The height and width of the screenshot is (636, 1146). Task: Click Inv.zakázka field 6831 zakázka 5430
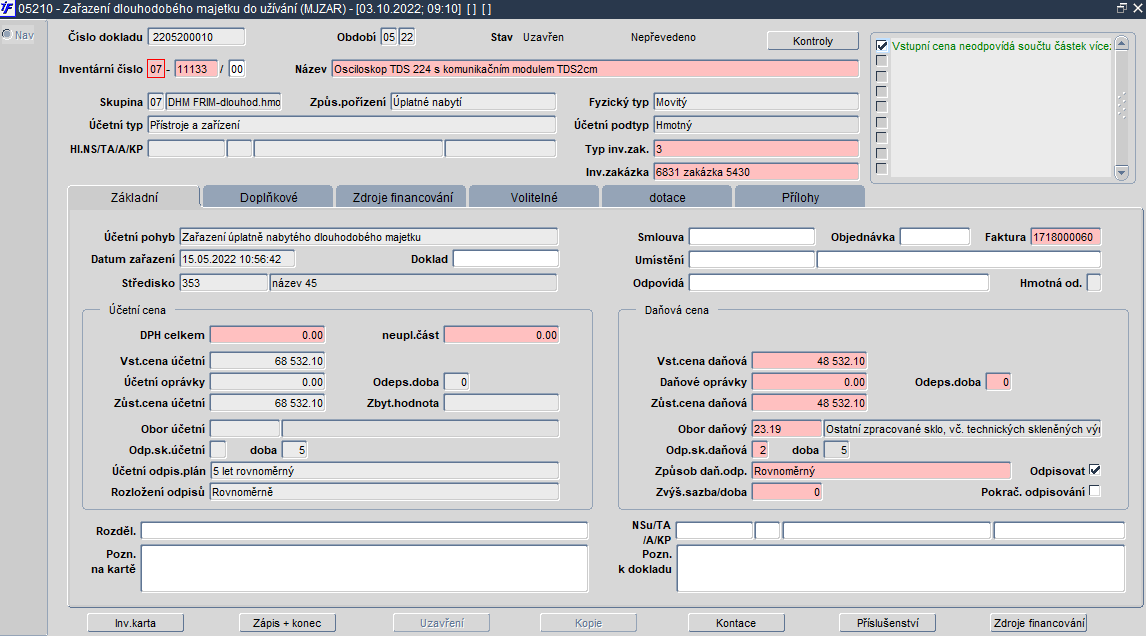tap(756, 172)
